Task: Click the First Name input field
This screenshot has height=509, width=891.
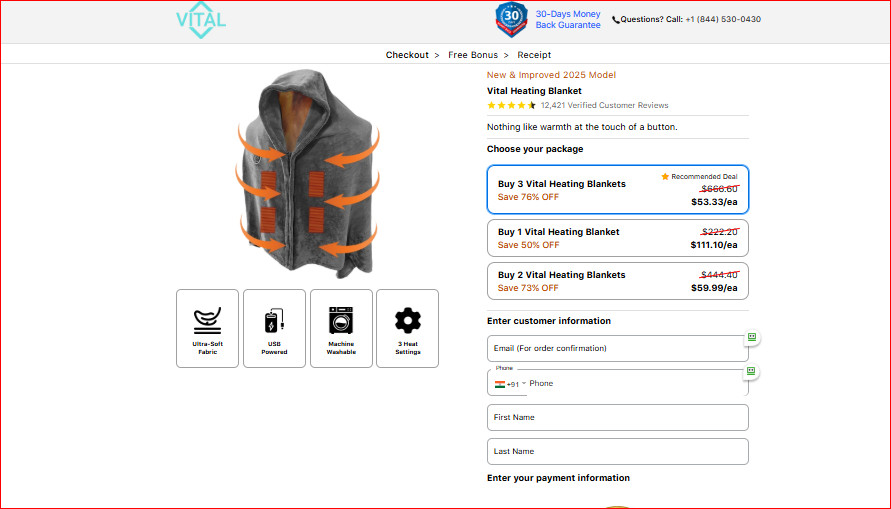Action: (x=617, y=417)
